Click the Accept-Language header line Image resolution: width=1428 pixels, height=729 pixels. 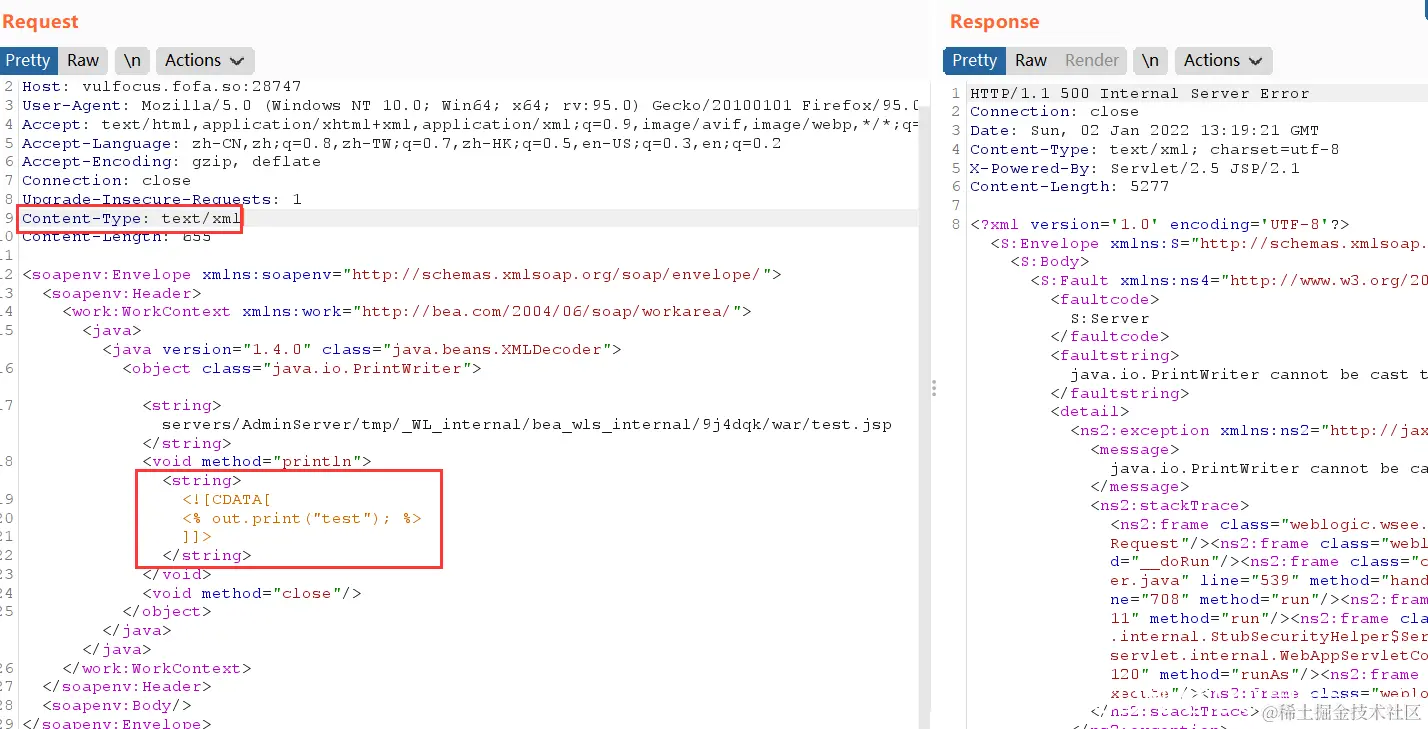(401, 143)
